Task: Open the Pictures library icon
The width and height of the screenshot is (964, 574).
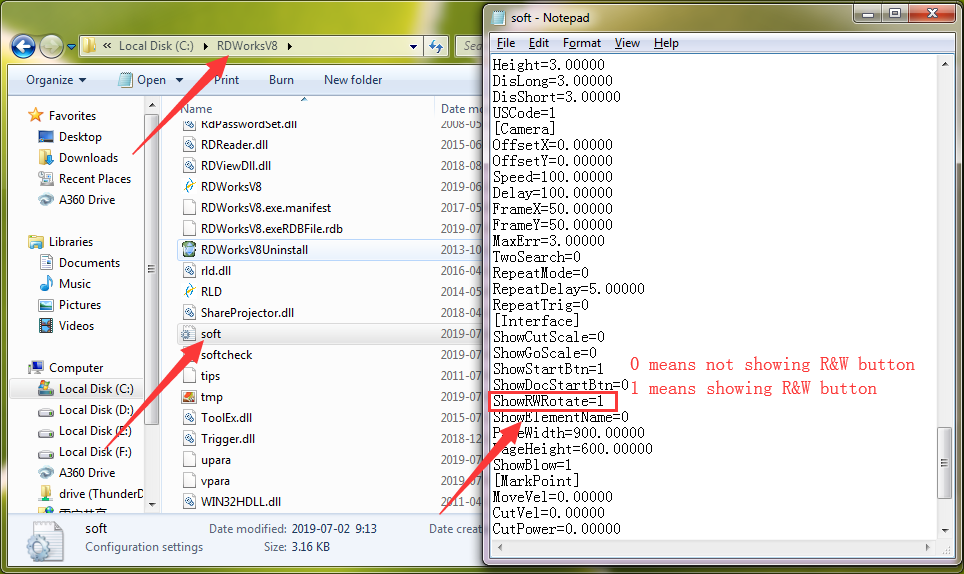Action: pyautogui.click(x=45, y=305)
